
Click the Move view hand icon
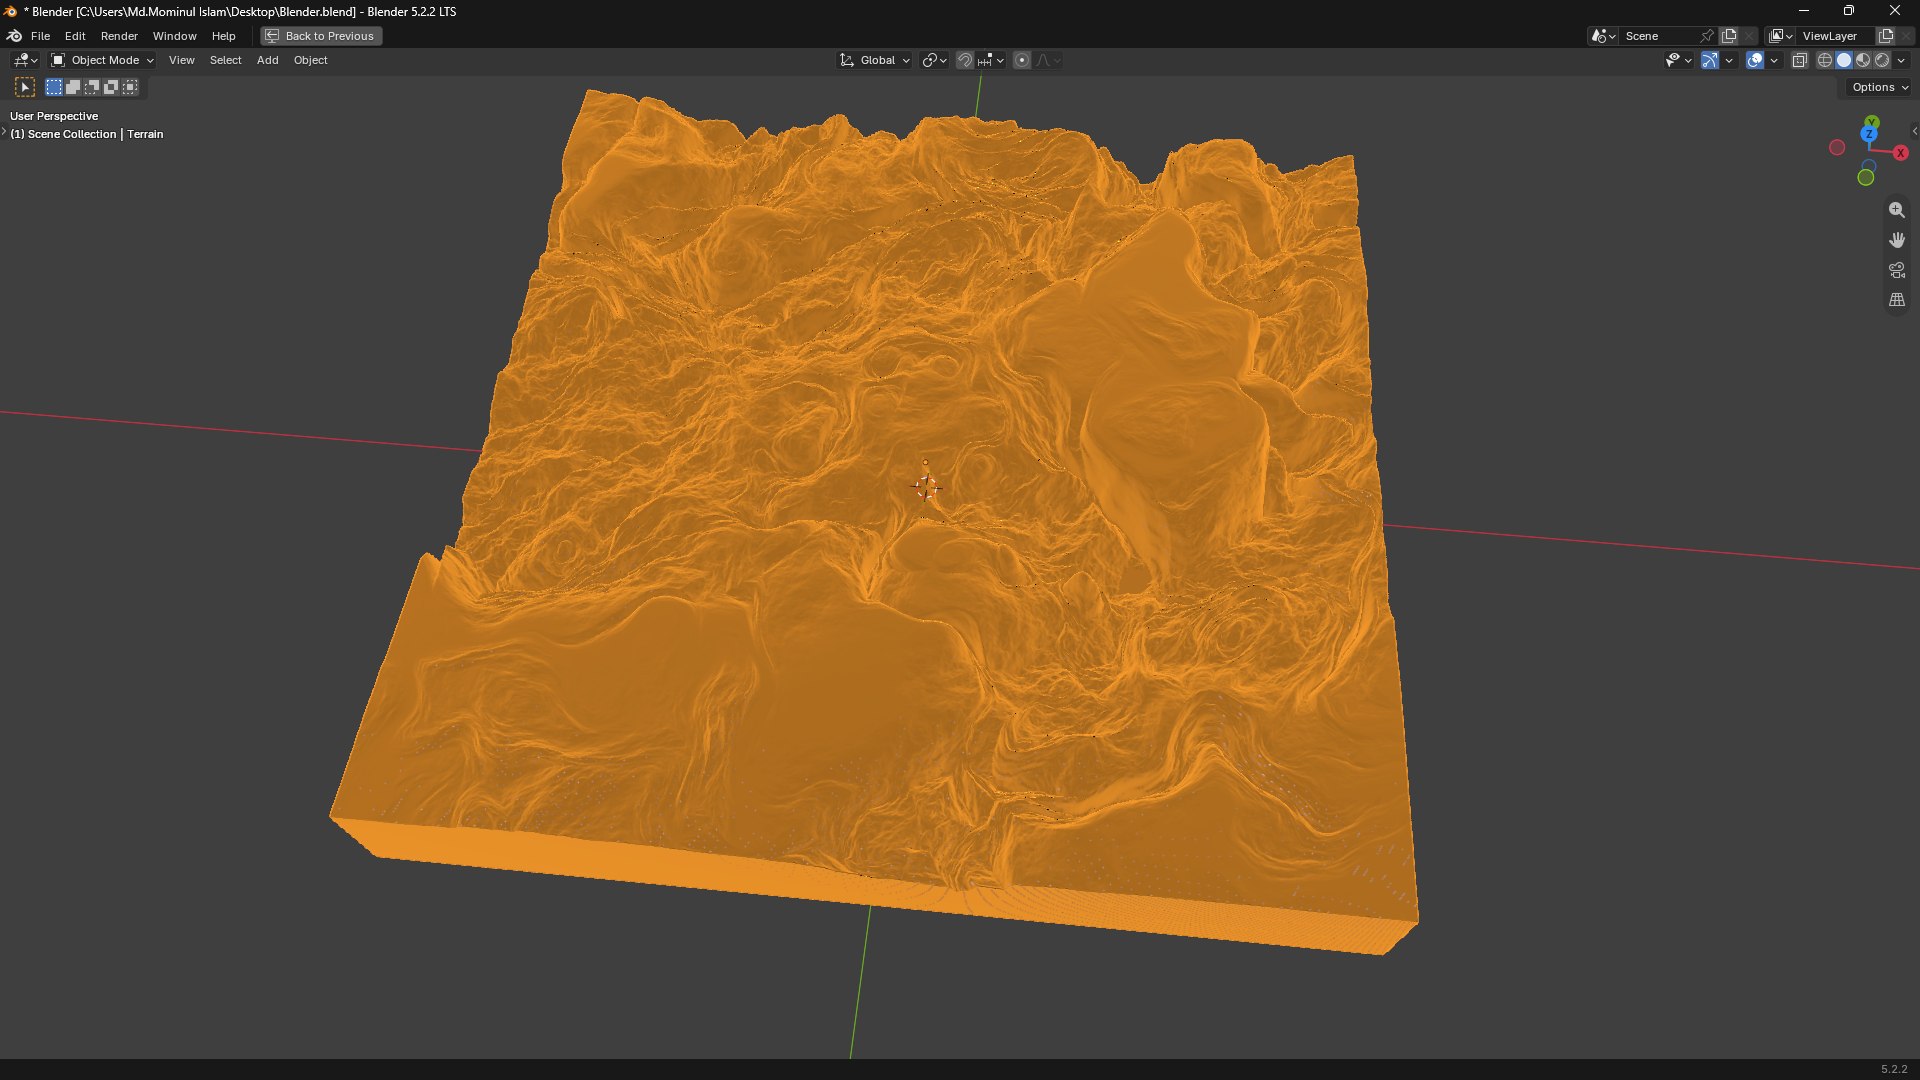pos(1896,240)
